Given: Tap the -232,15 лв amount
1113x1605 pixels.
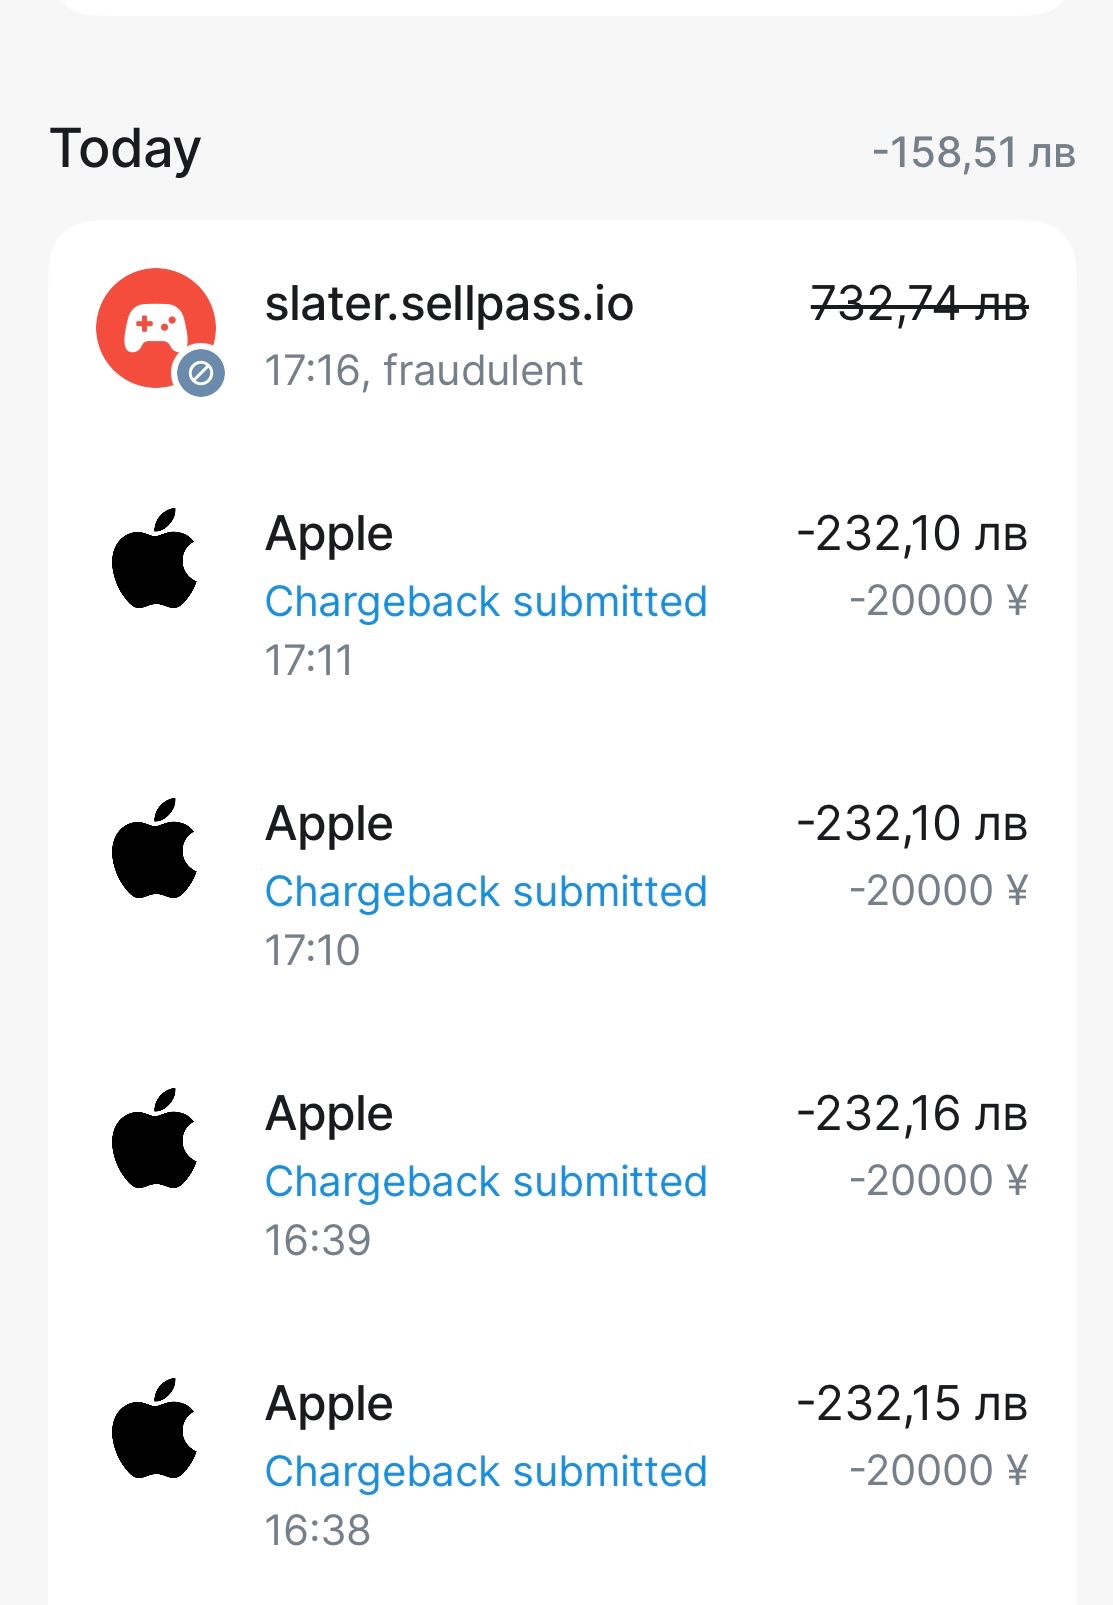Looking at the screenshot, I should [x=912, y=1404].
